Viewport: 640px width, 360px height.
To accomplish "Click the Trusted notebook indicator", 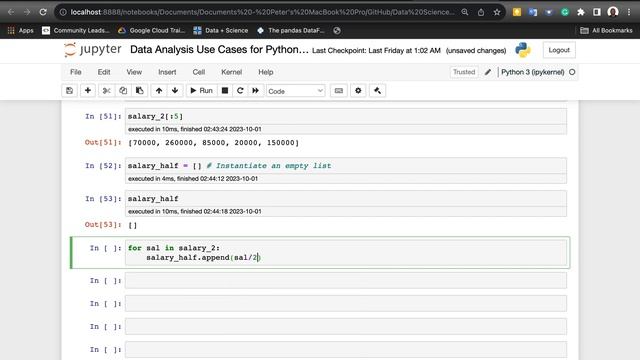I will [464, 72].
